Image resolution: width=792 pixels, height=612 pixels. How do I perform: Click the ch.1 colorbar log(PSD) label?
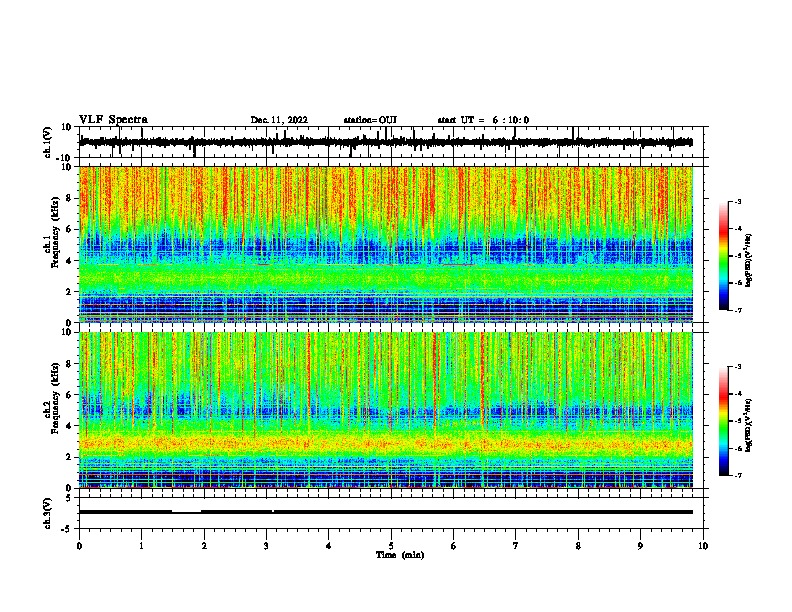point(749,260)
